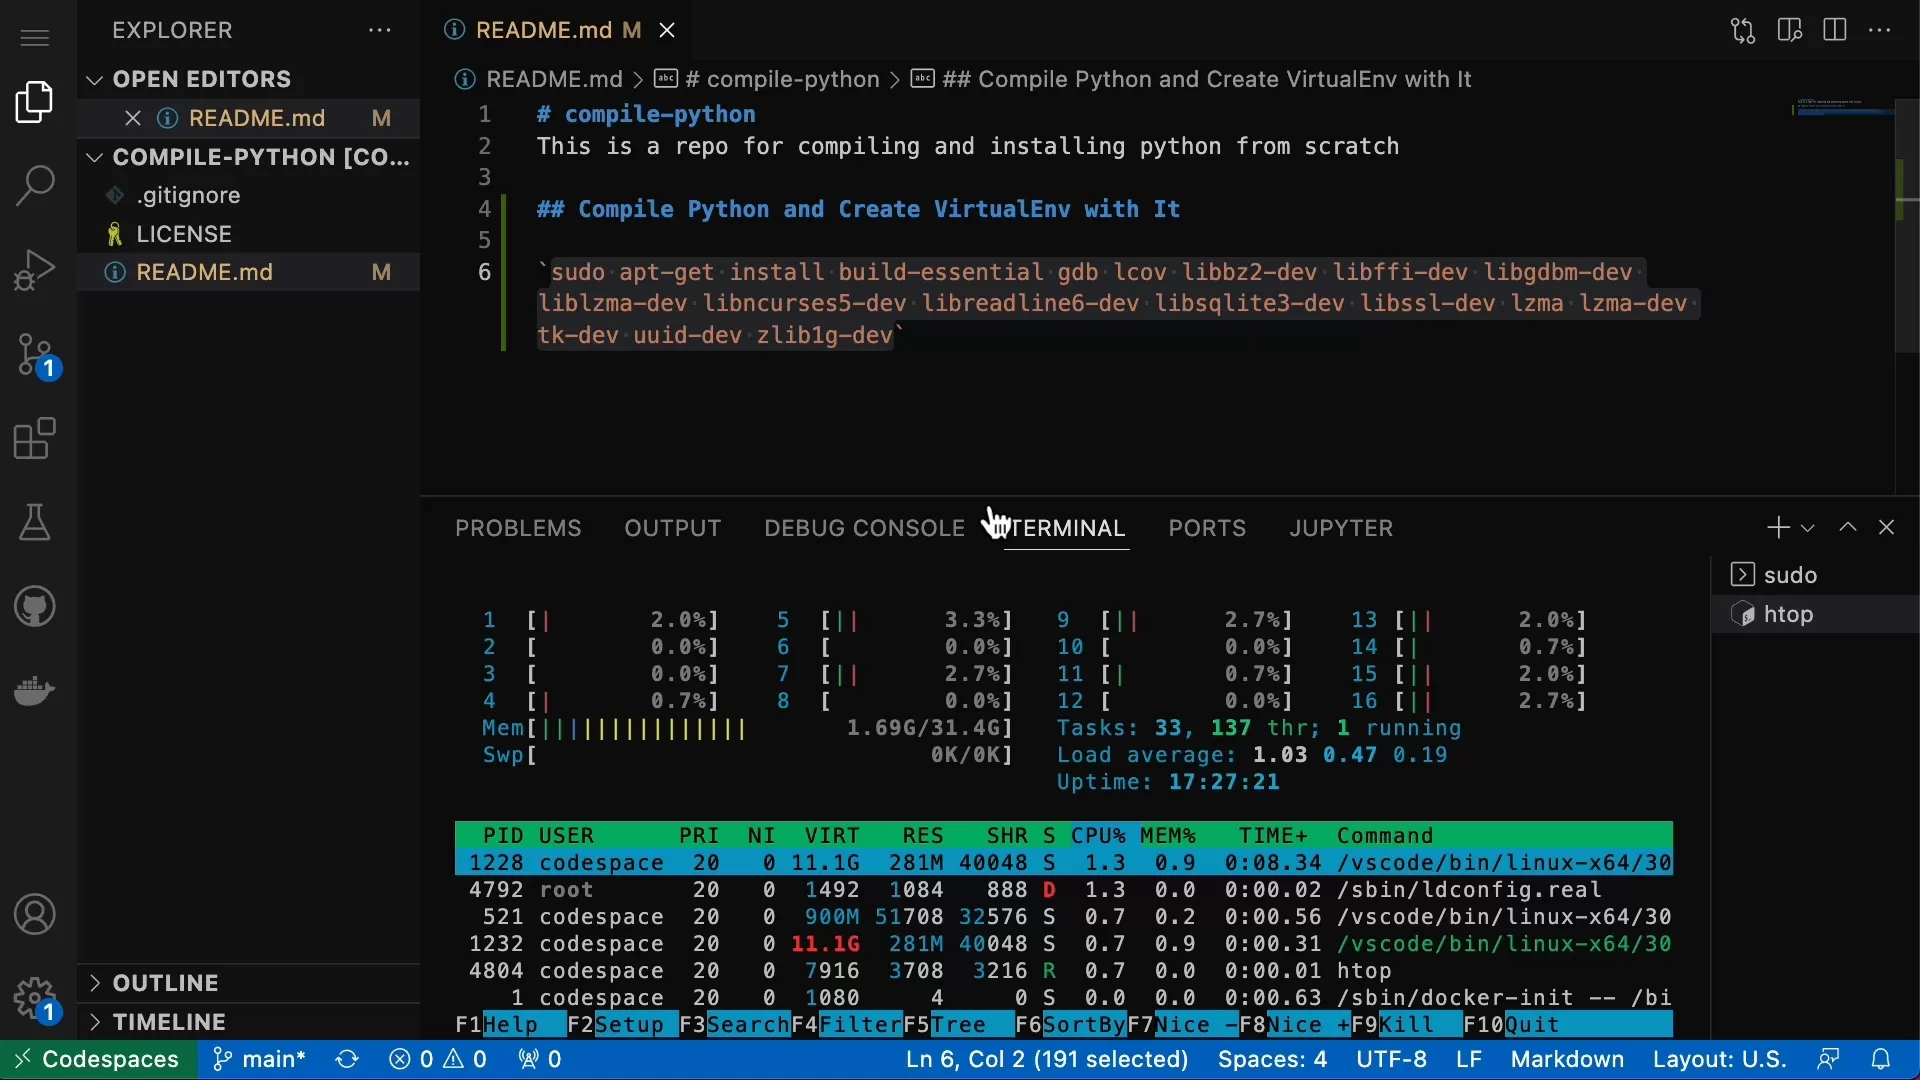Open the Testing flask view

pyautogui.click(x=35, y=522)
